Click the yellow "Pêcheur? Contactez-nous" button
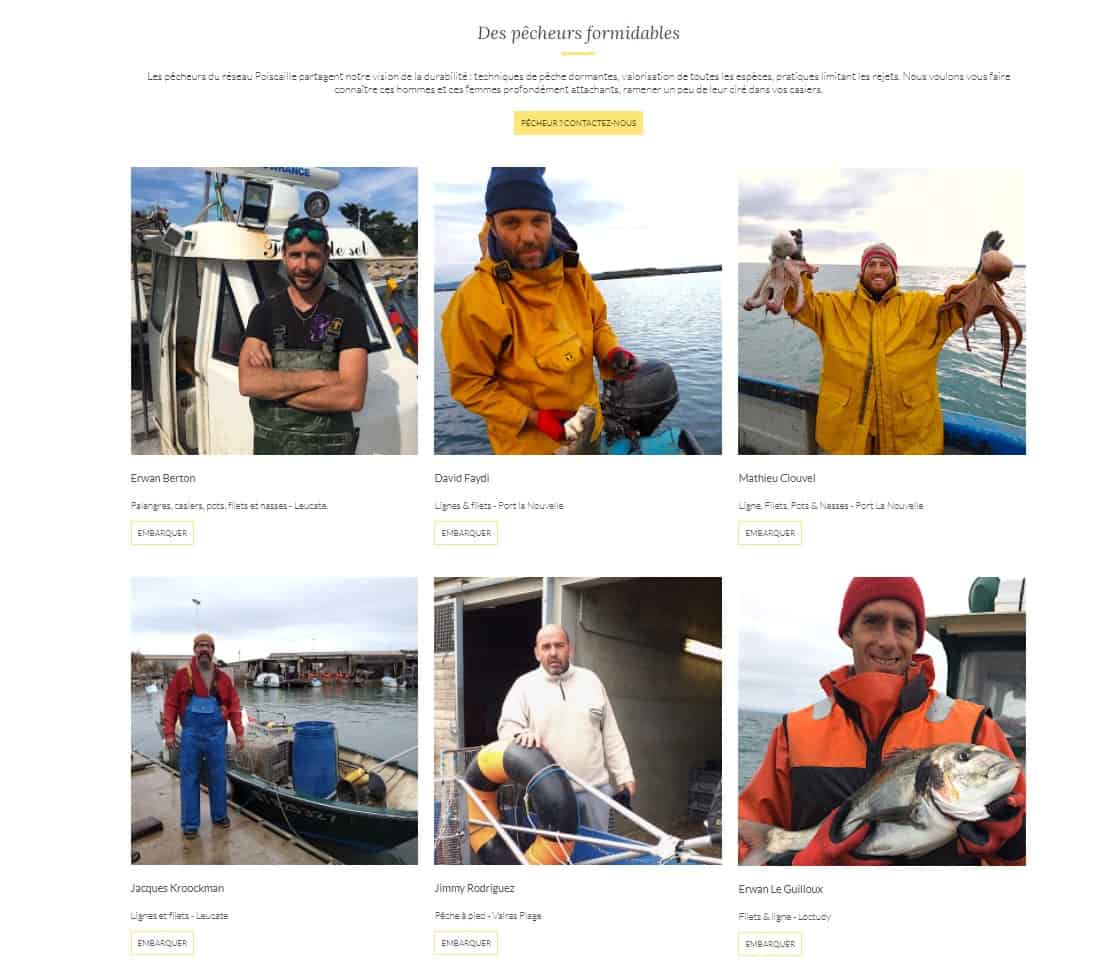The height and width of the screenshot is (972, 1117). tap(578, 123)
